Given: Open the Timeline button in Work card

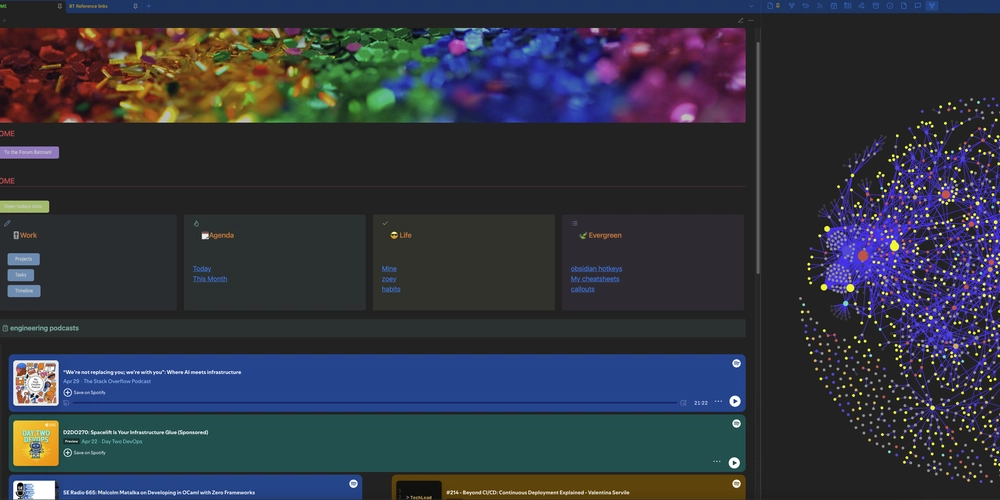Looking at the screenshot, I should tap(24, 291).
